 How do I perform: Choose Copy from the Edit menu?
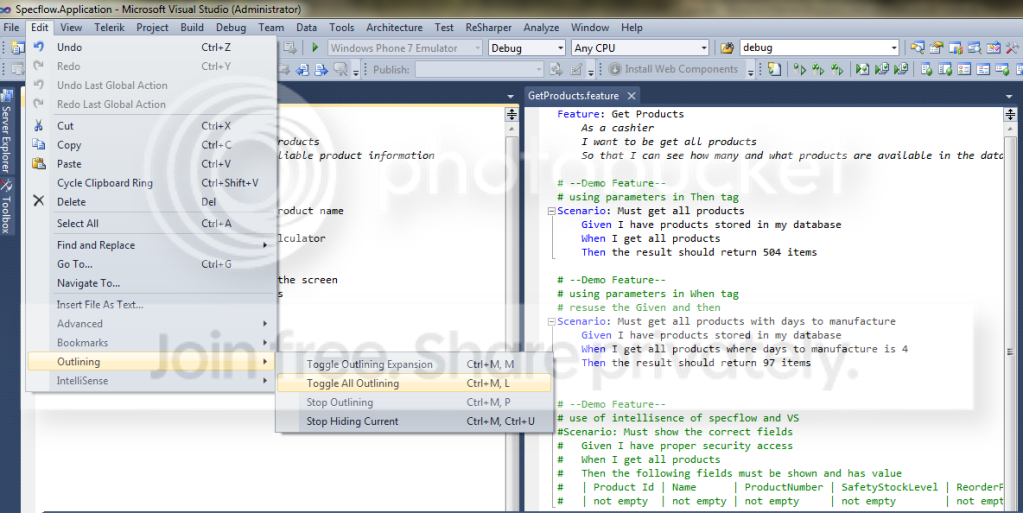[152, 145]
